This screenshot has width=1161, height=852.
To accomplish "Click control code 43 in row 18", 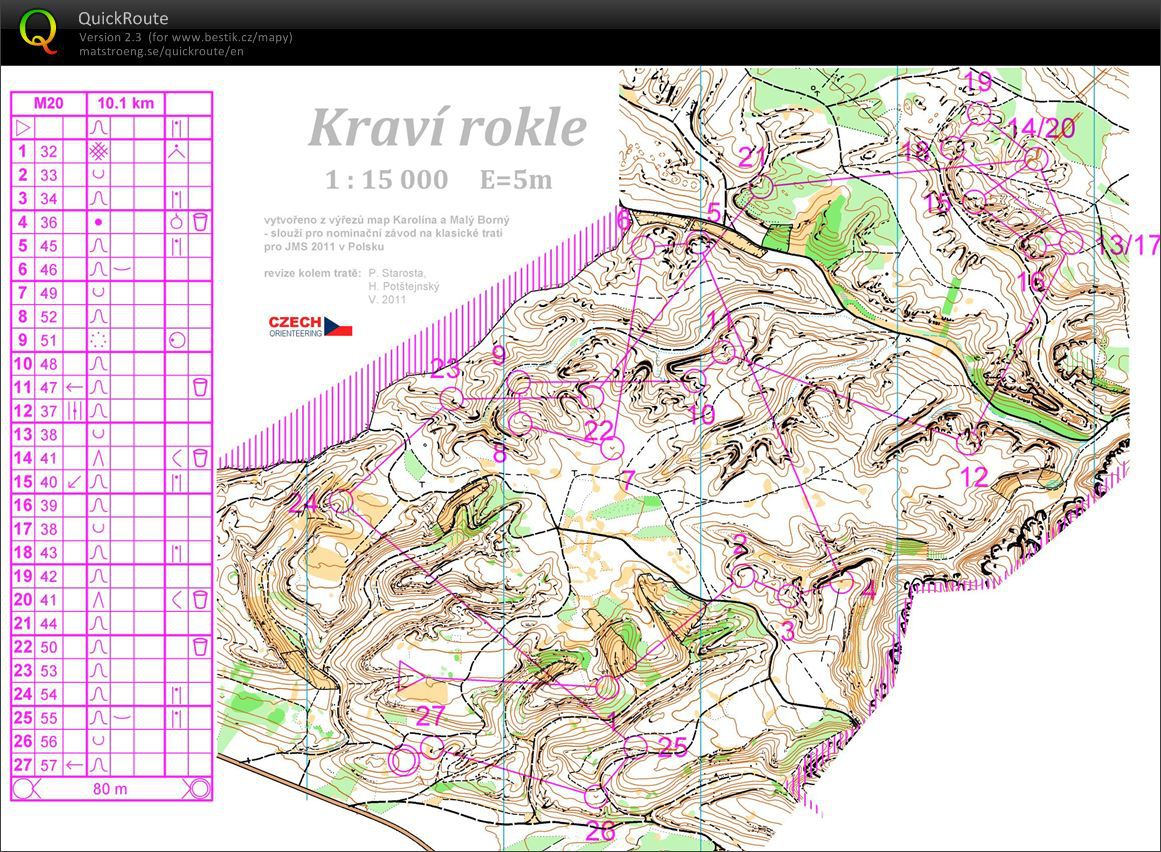I will [x=49, y=553].
